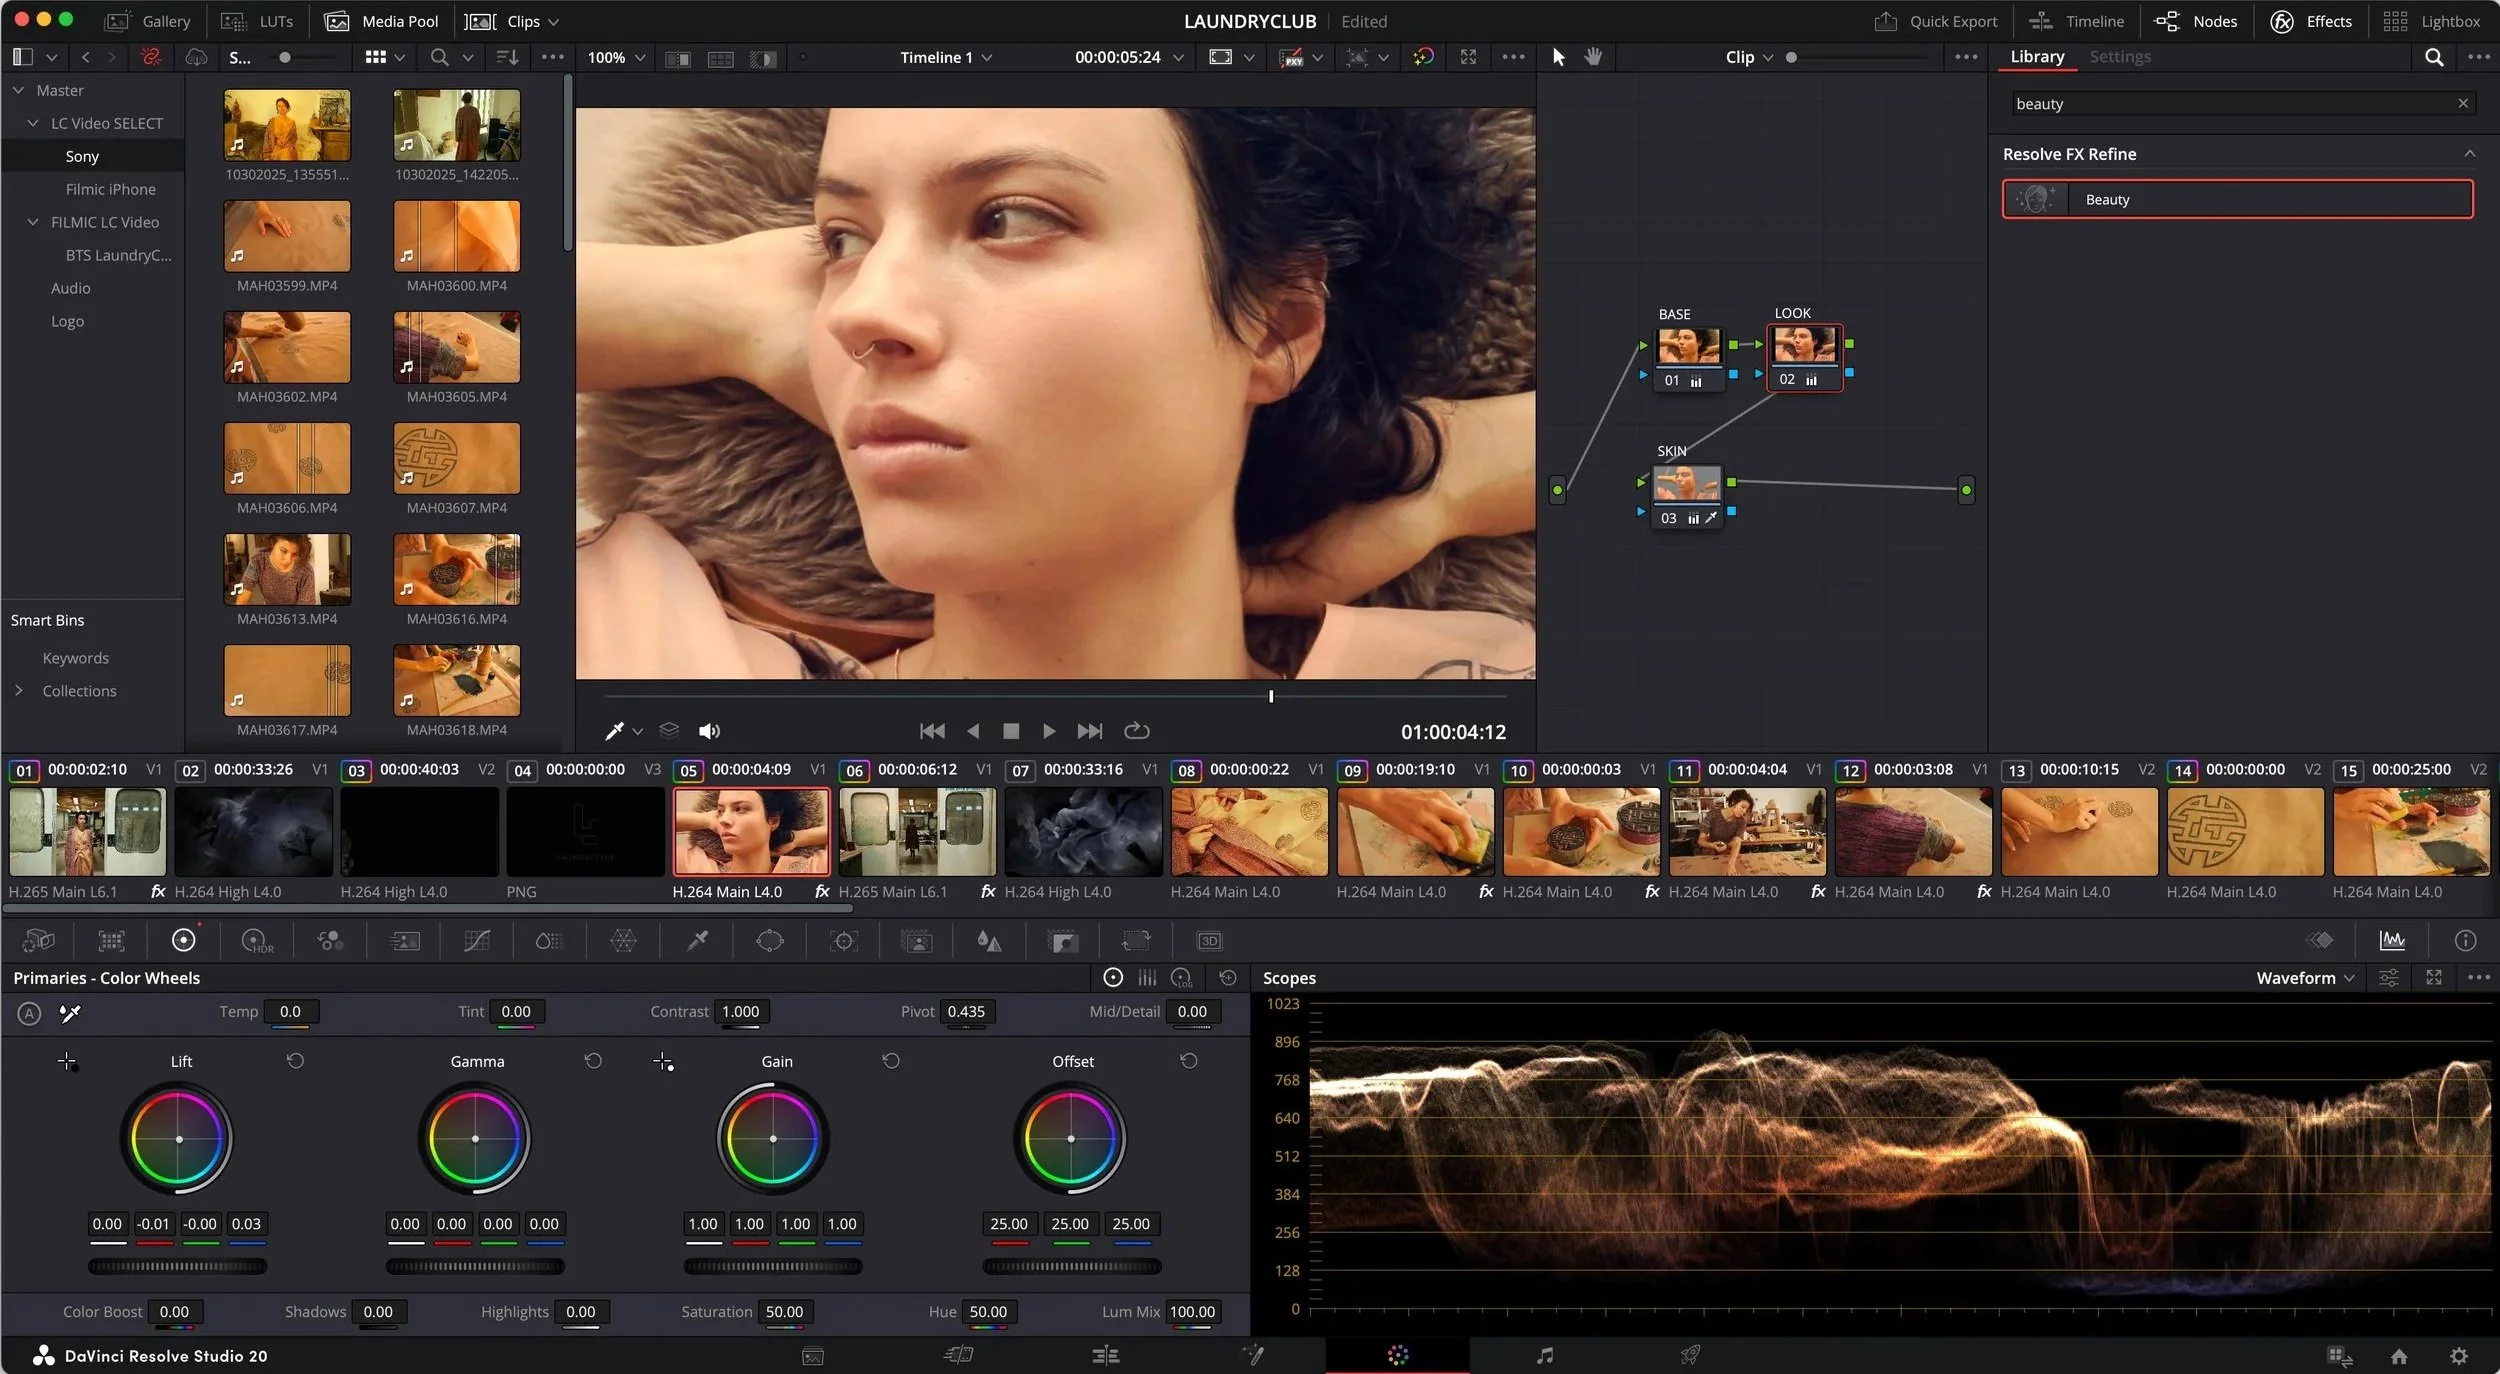Image resolution: width=2500 pixels, height=1374 pixels.
Task: Select the hand pan tool
Action: (x=1593, y=57)
